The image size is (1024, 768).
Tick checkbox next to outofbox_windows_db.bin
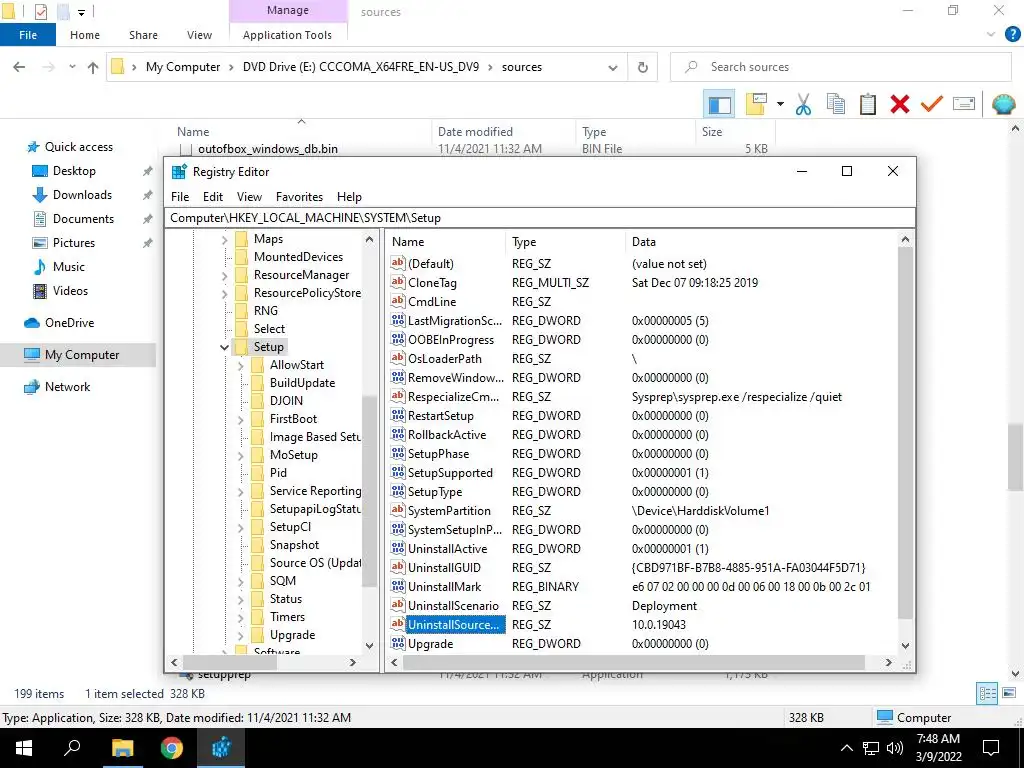coord(185,150)
